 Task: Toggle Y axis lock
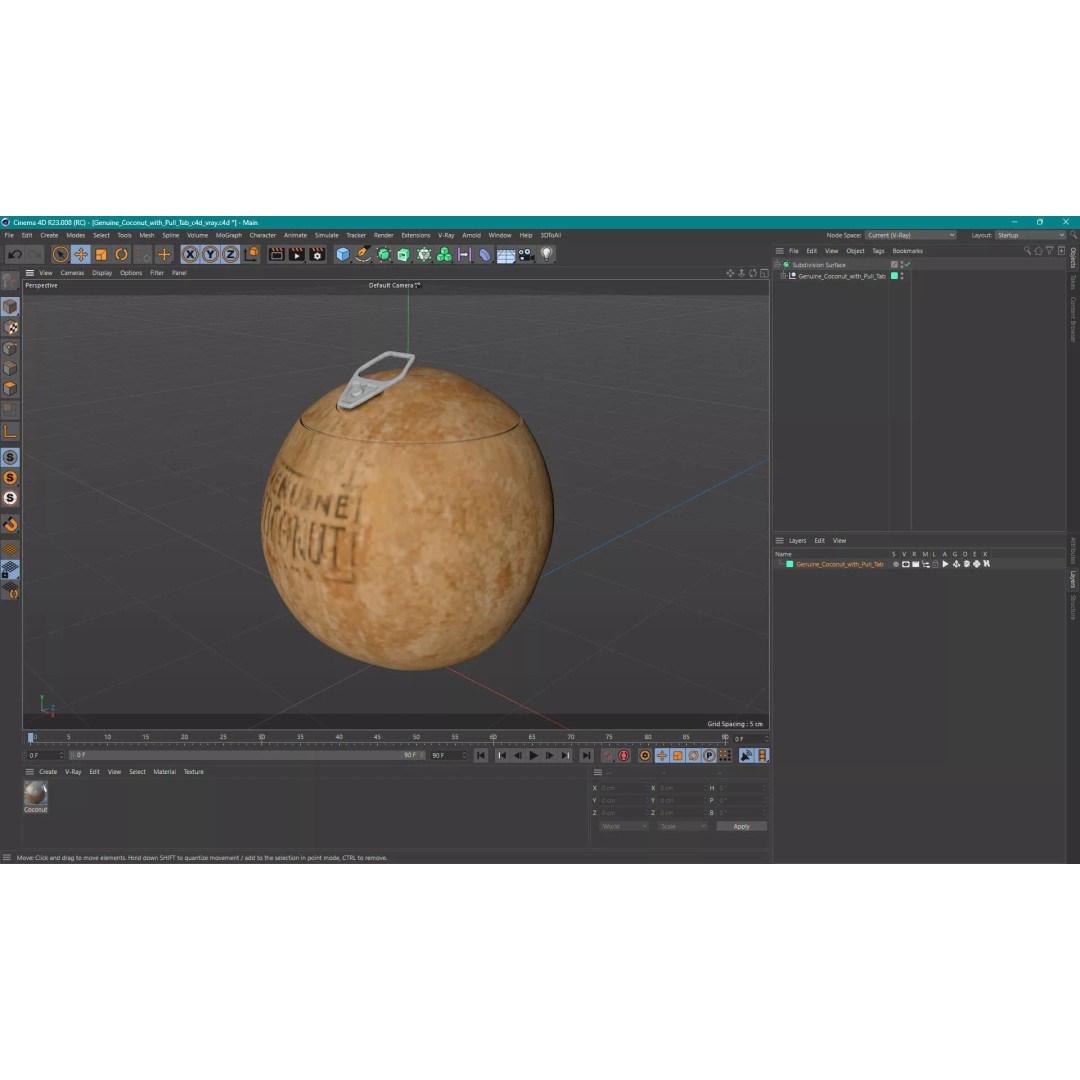210,254
